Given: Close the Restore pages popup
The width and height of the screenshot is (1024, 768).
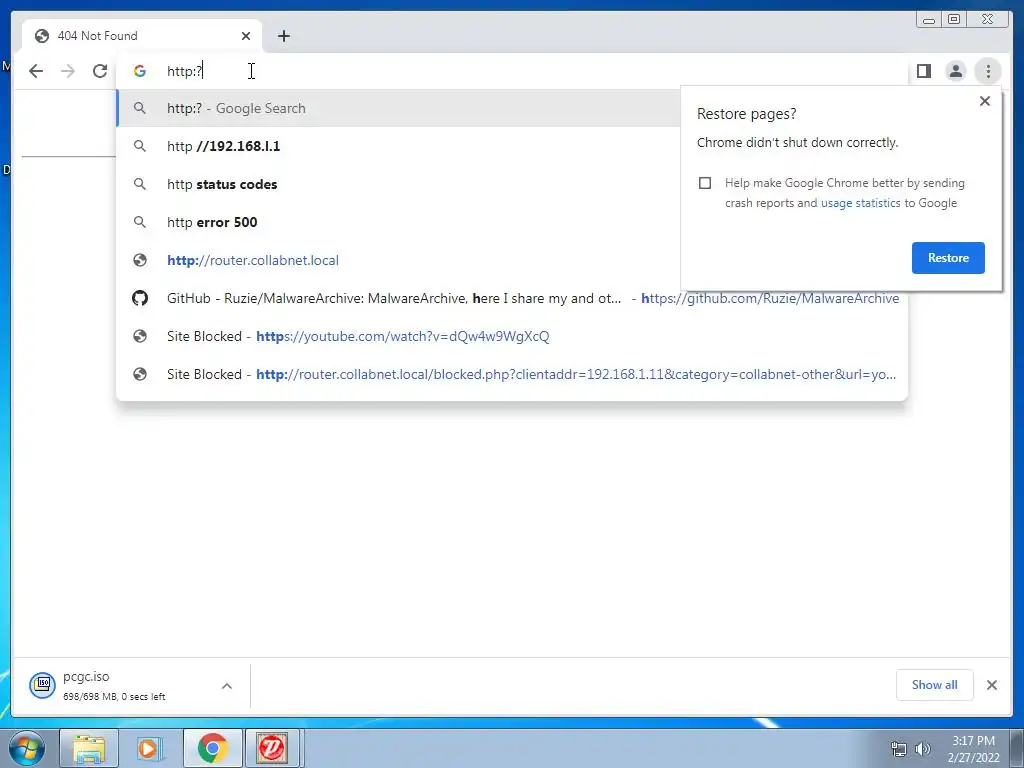Looking at the screenshot, I should click(x=985, y=101).
